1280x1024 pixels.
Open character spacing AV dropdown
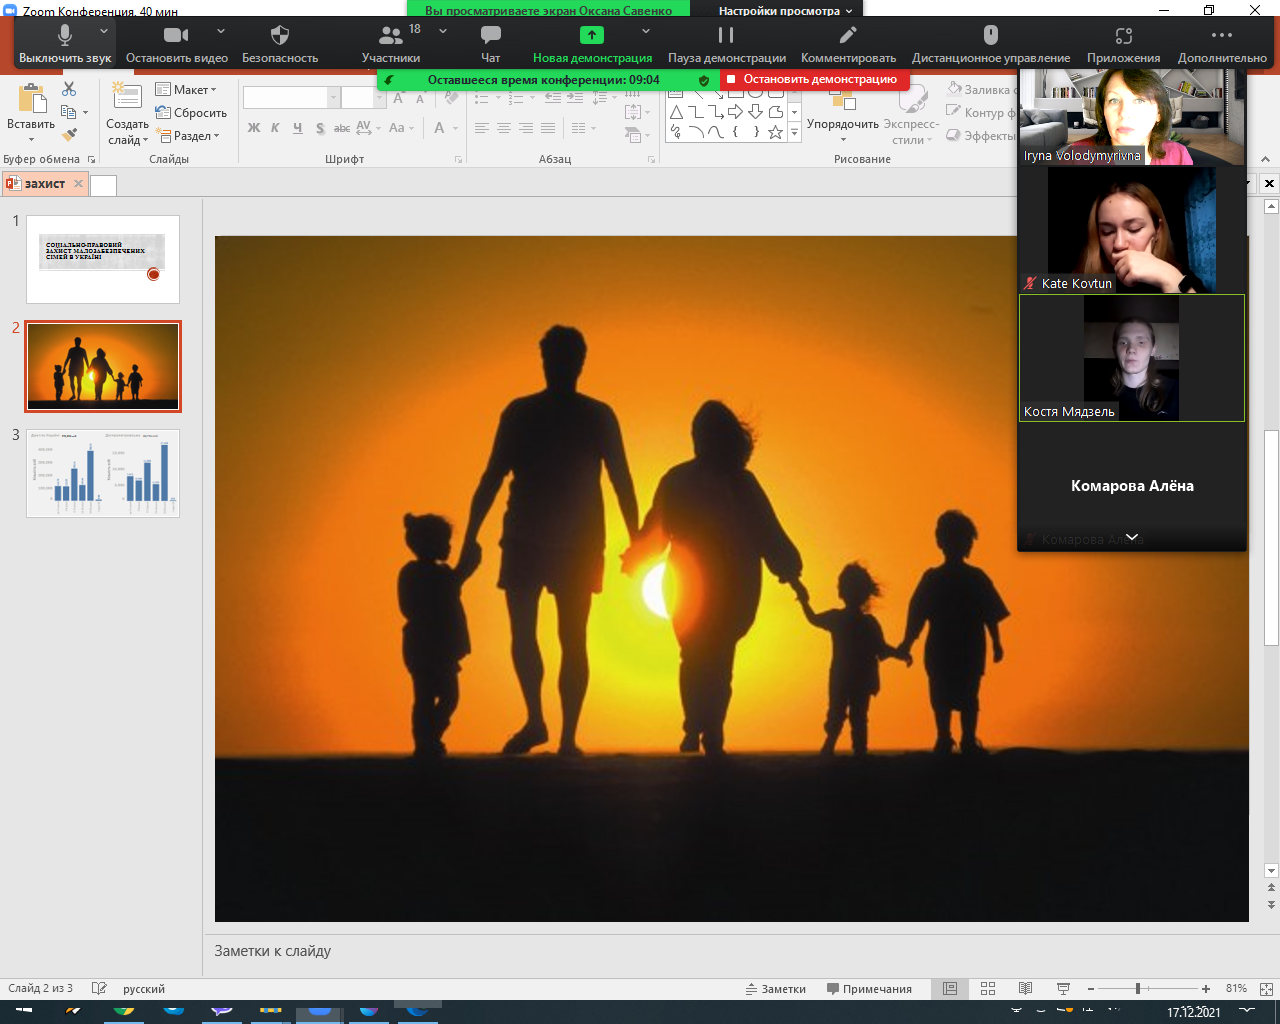click(x=368, y=128)
